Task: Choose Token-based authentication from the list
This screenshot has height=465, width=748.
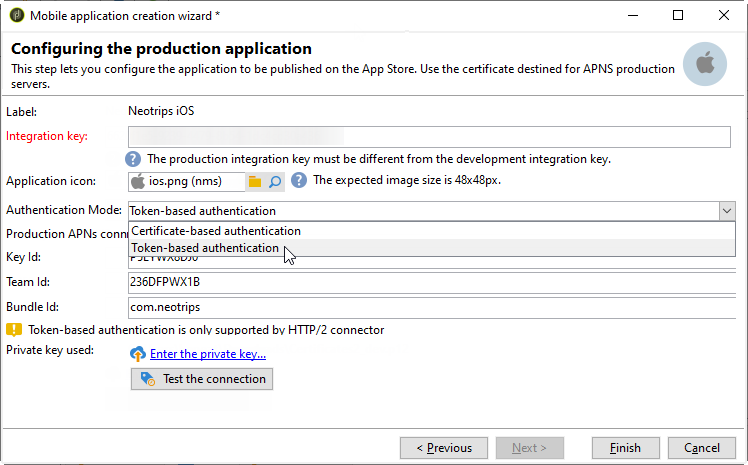Action: 205,248
